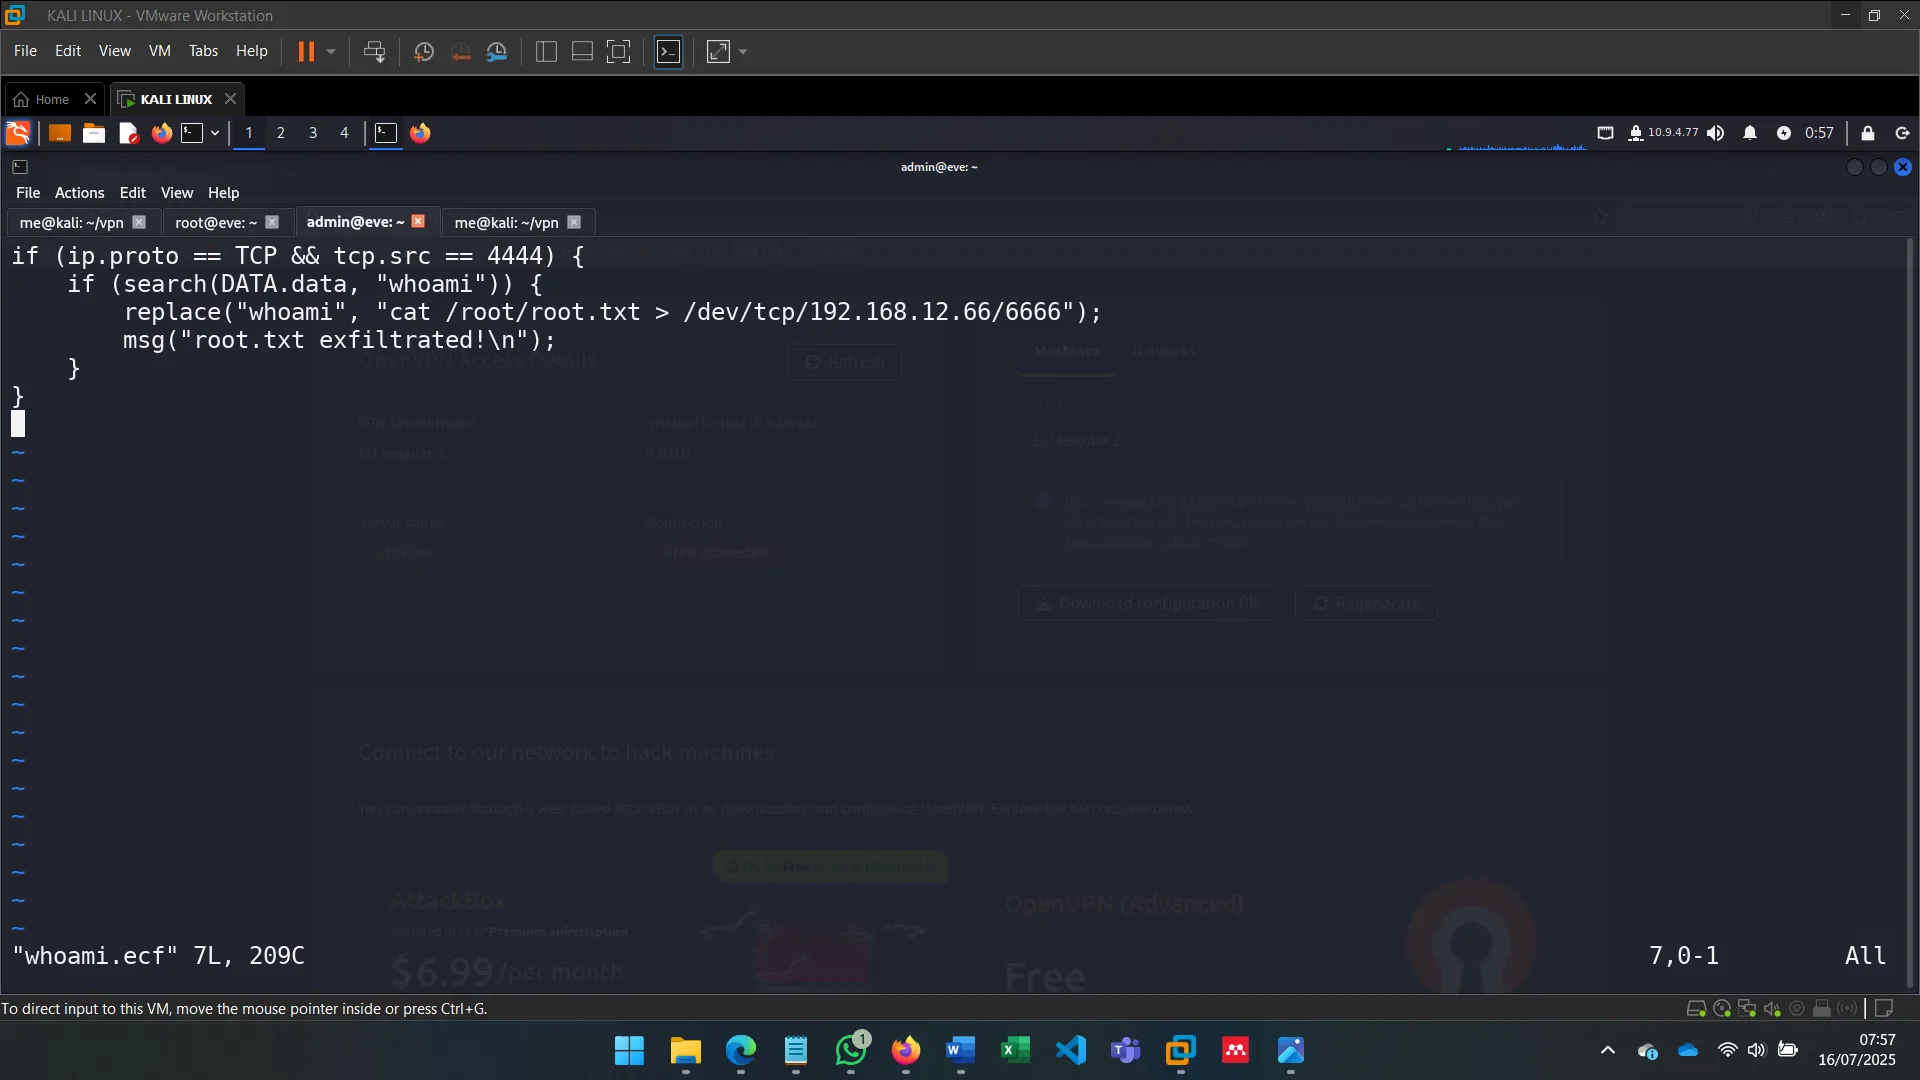Viewport: 1920px width, 1080px height.
Task: Click the Kali volume icon
Action: 1716,133
